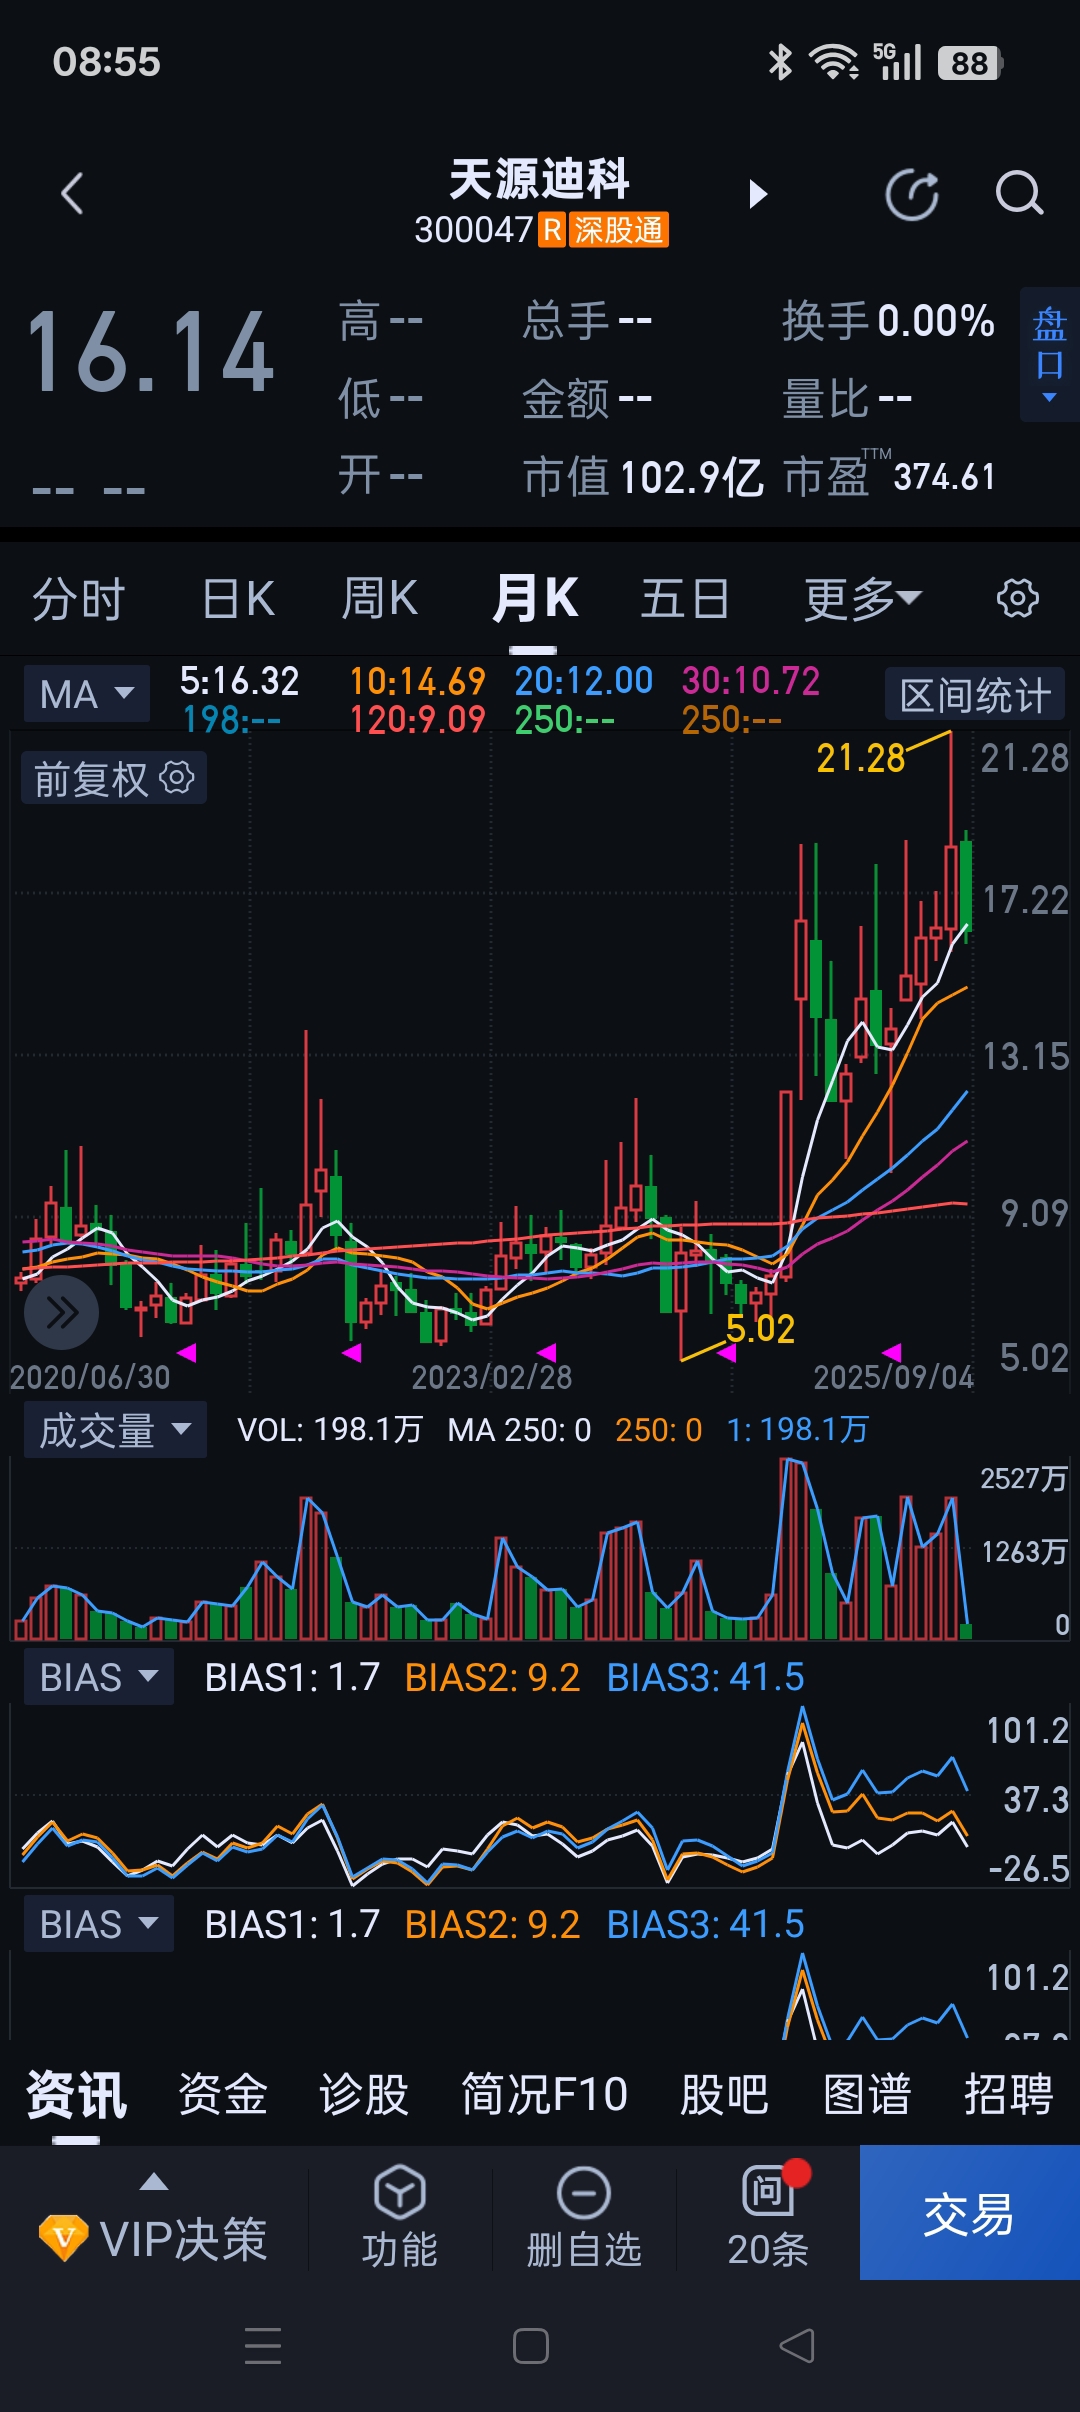Open the first BIAS indicator dropdown
Screen dimensions: 1080x2412
point(98,1677)
